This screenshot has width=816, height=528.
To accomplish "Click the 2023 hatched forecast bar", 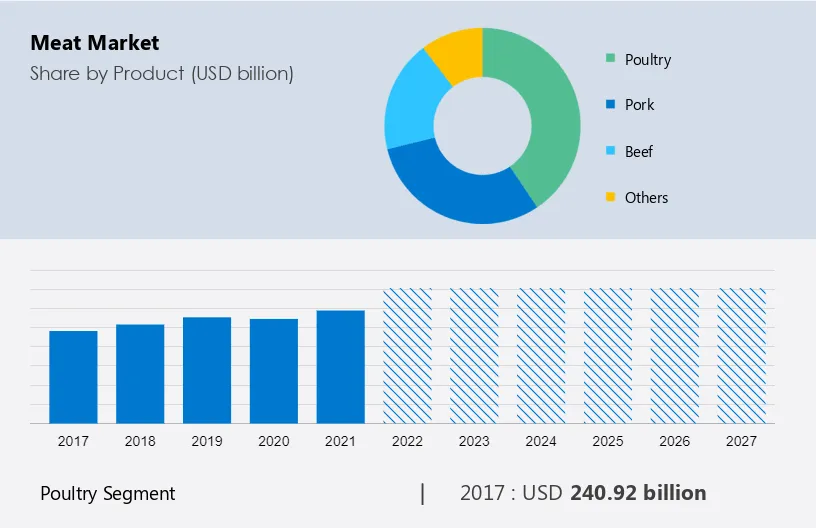I will click(474, 356).
